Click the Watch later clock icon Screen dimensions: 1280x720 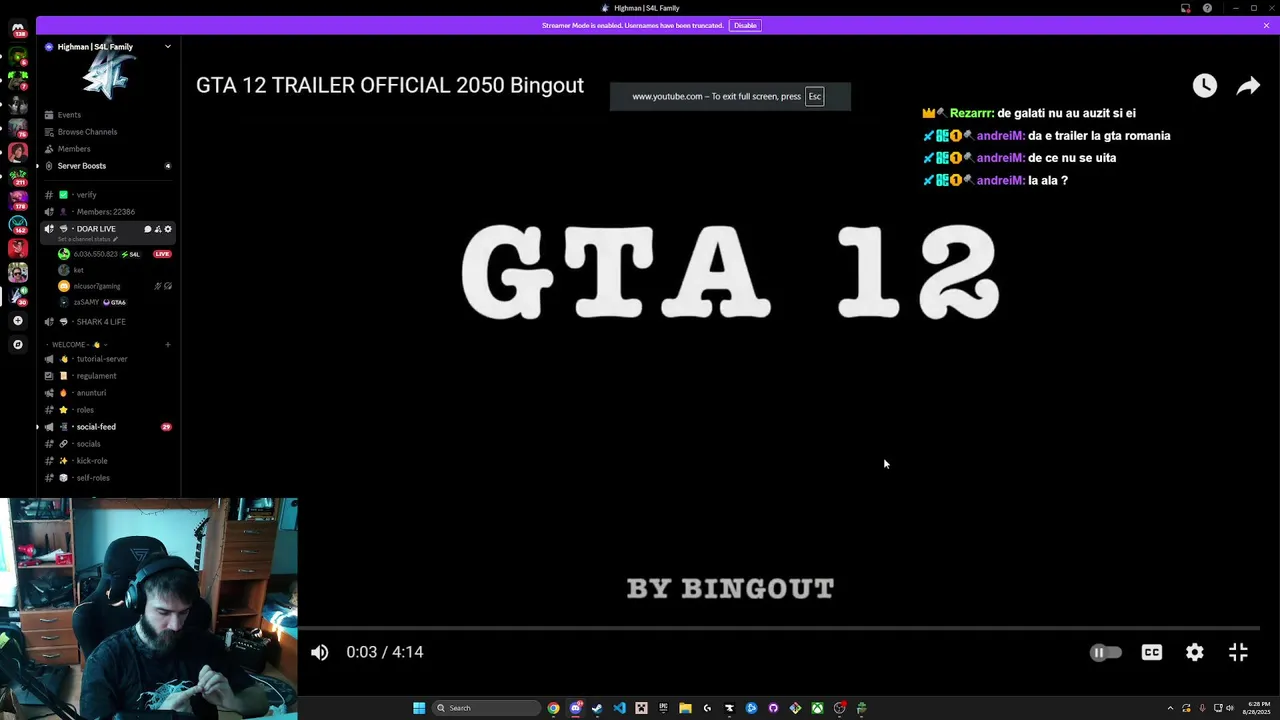coord(1205,86)
